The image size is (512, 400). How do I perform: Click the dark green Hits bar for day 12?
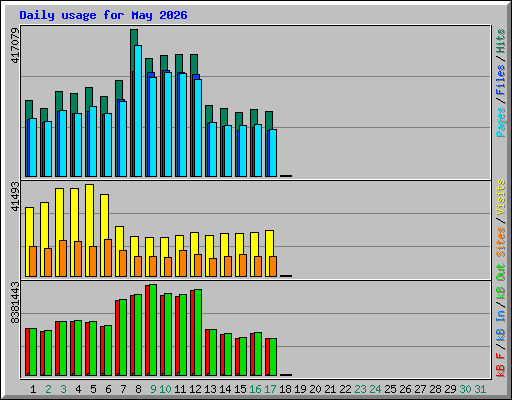click(x=194, y=64)
